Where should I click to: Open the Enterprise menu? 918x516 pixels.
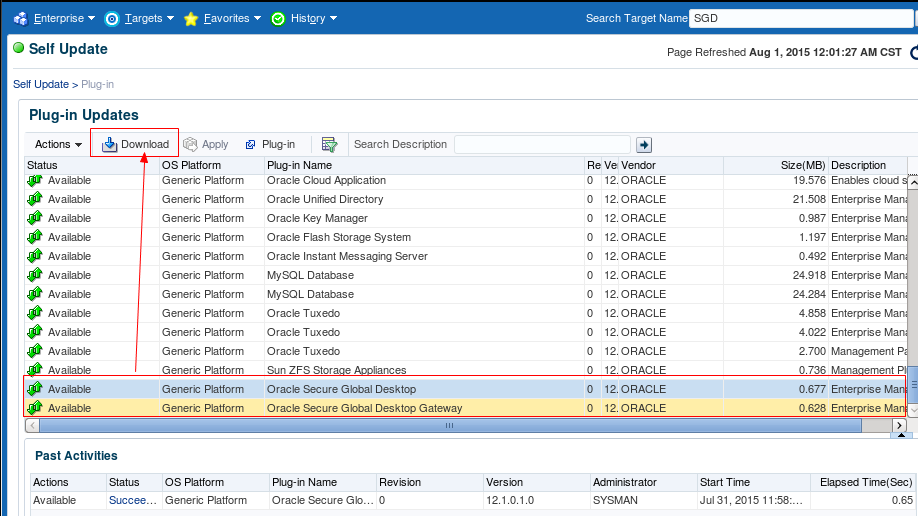(x=64, y=18)
